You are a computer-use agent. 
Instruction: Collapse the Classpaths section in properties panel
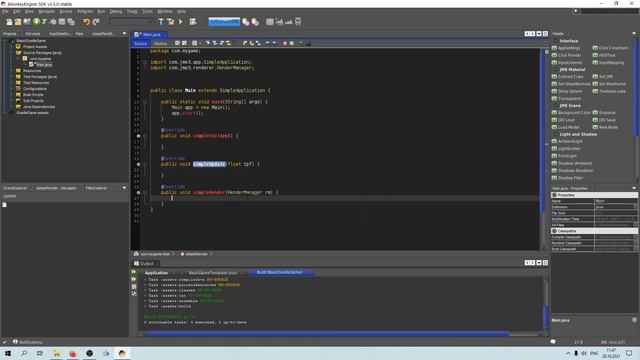pyautogui.click(x=554, y=231)
